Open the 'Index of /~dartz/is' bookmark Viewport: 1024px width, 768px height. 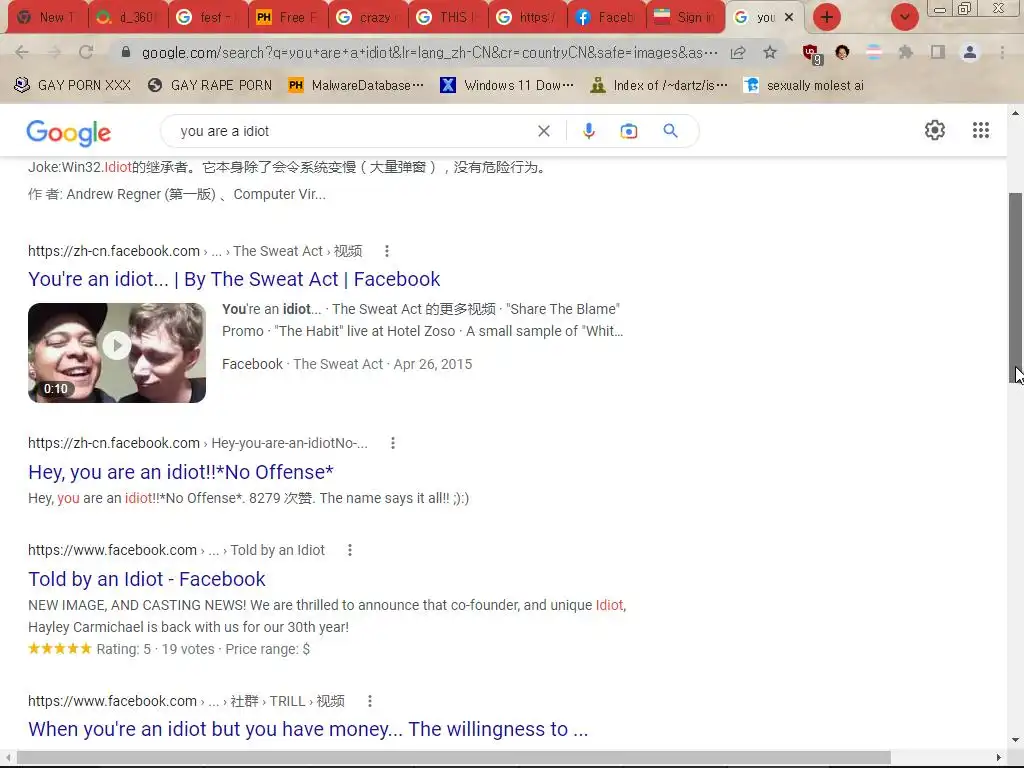[x=659, y=85]
